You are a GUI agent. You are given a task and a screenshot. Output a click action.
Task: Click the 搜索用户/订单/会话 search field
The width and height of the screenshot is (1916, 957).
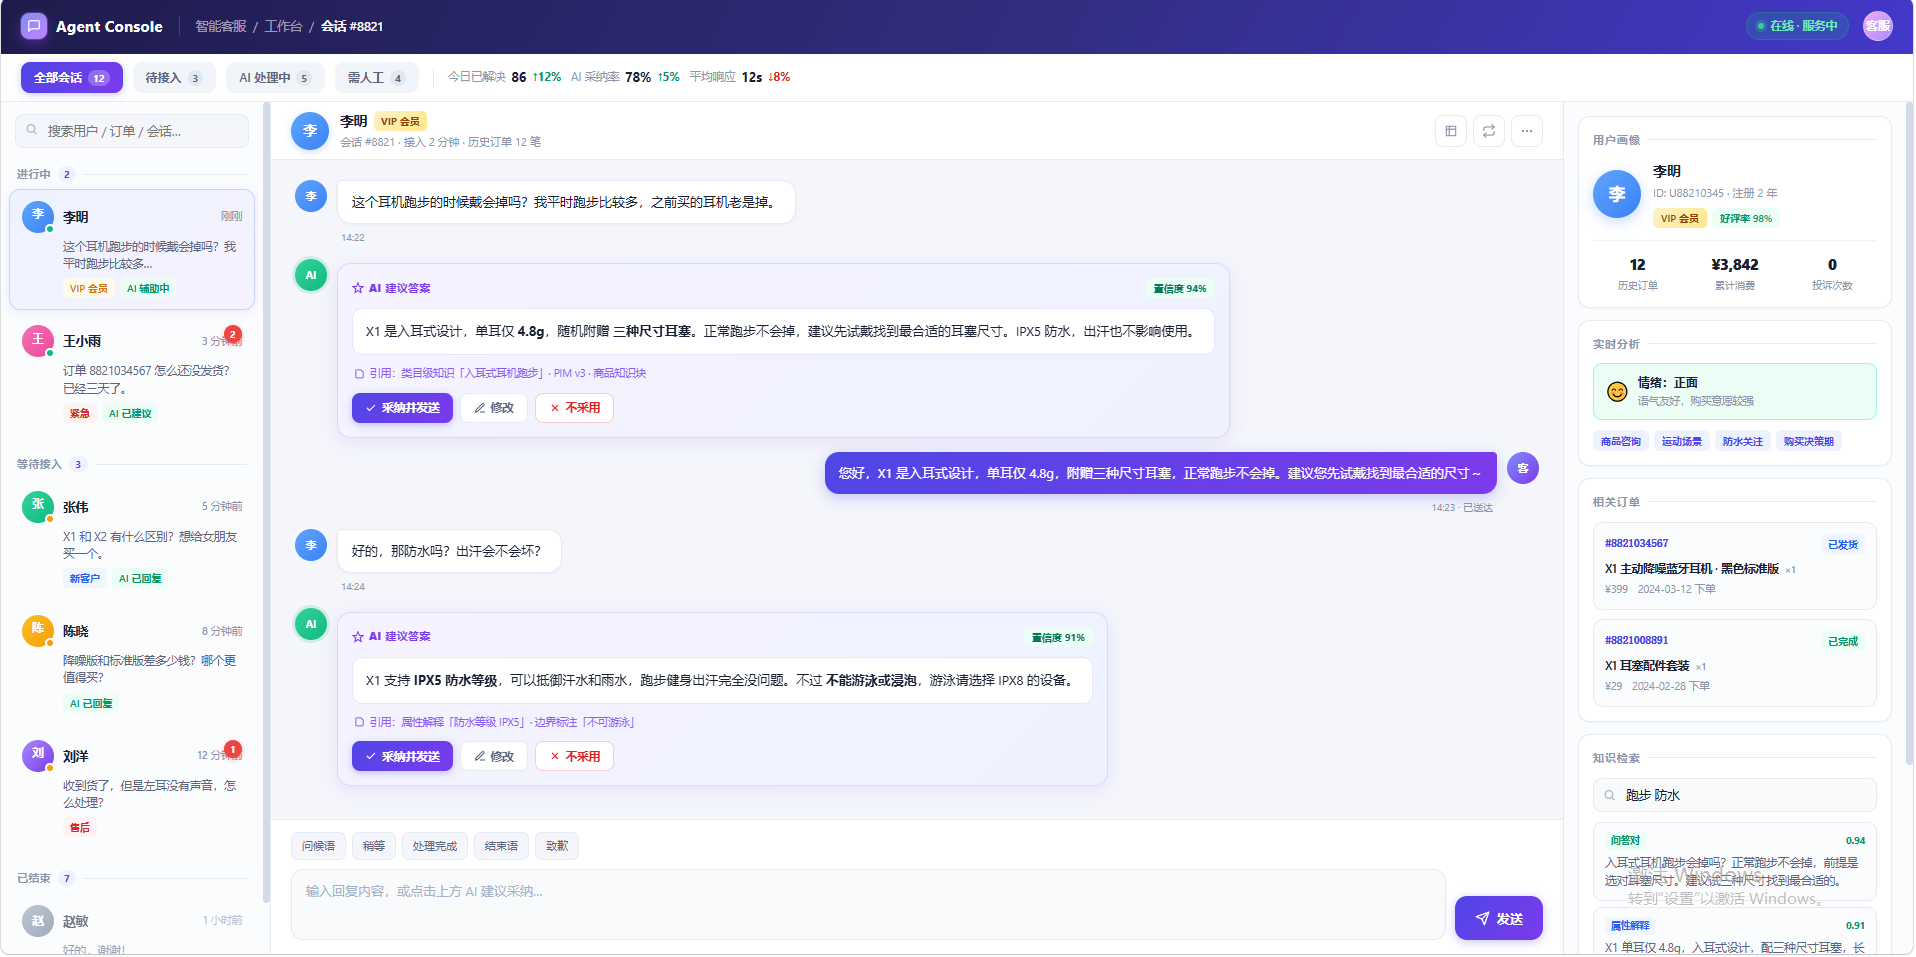coord(132,131)
